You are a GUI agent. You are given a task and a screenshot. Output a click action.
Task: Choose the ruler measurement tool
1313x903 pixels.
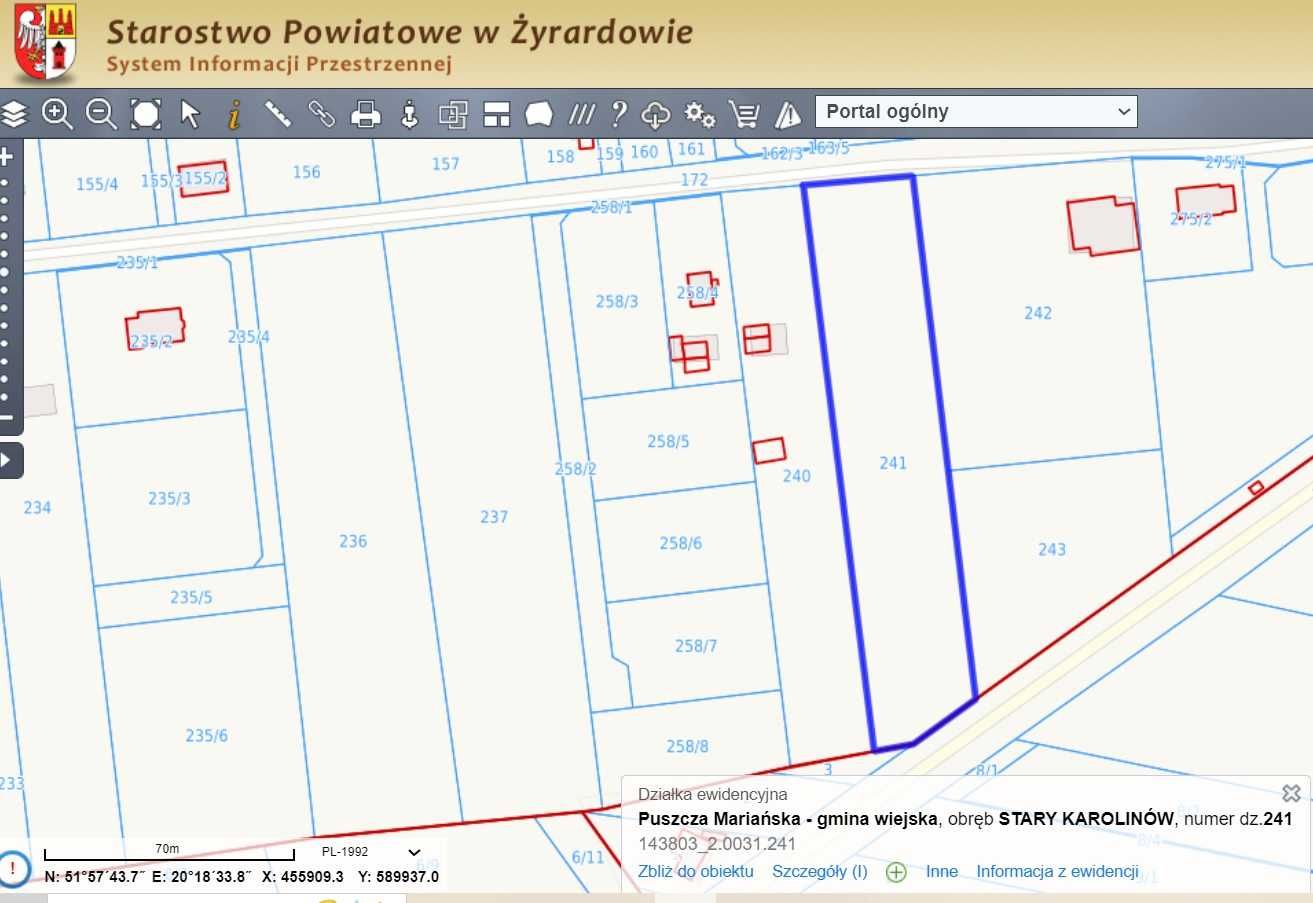278,113
